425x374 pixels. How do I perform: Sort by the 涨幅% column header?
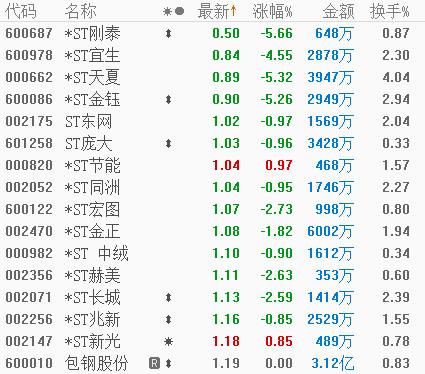272,11
